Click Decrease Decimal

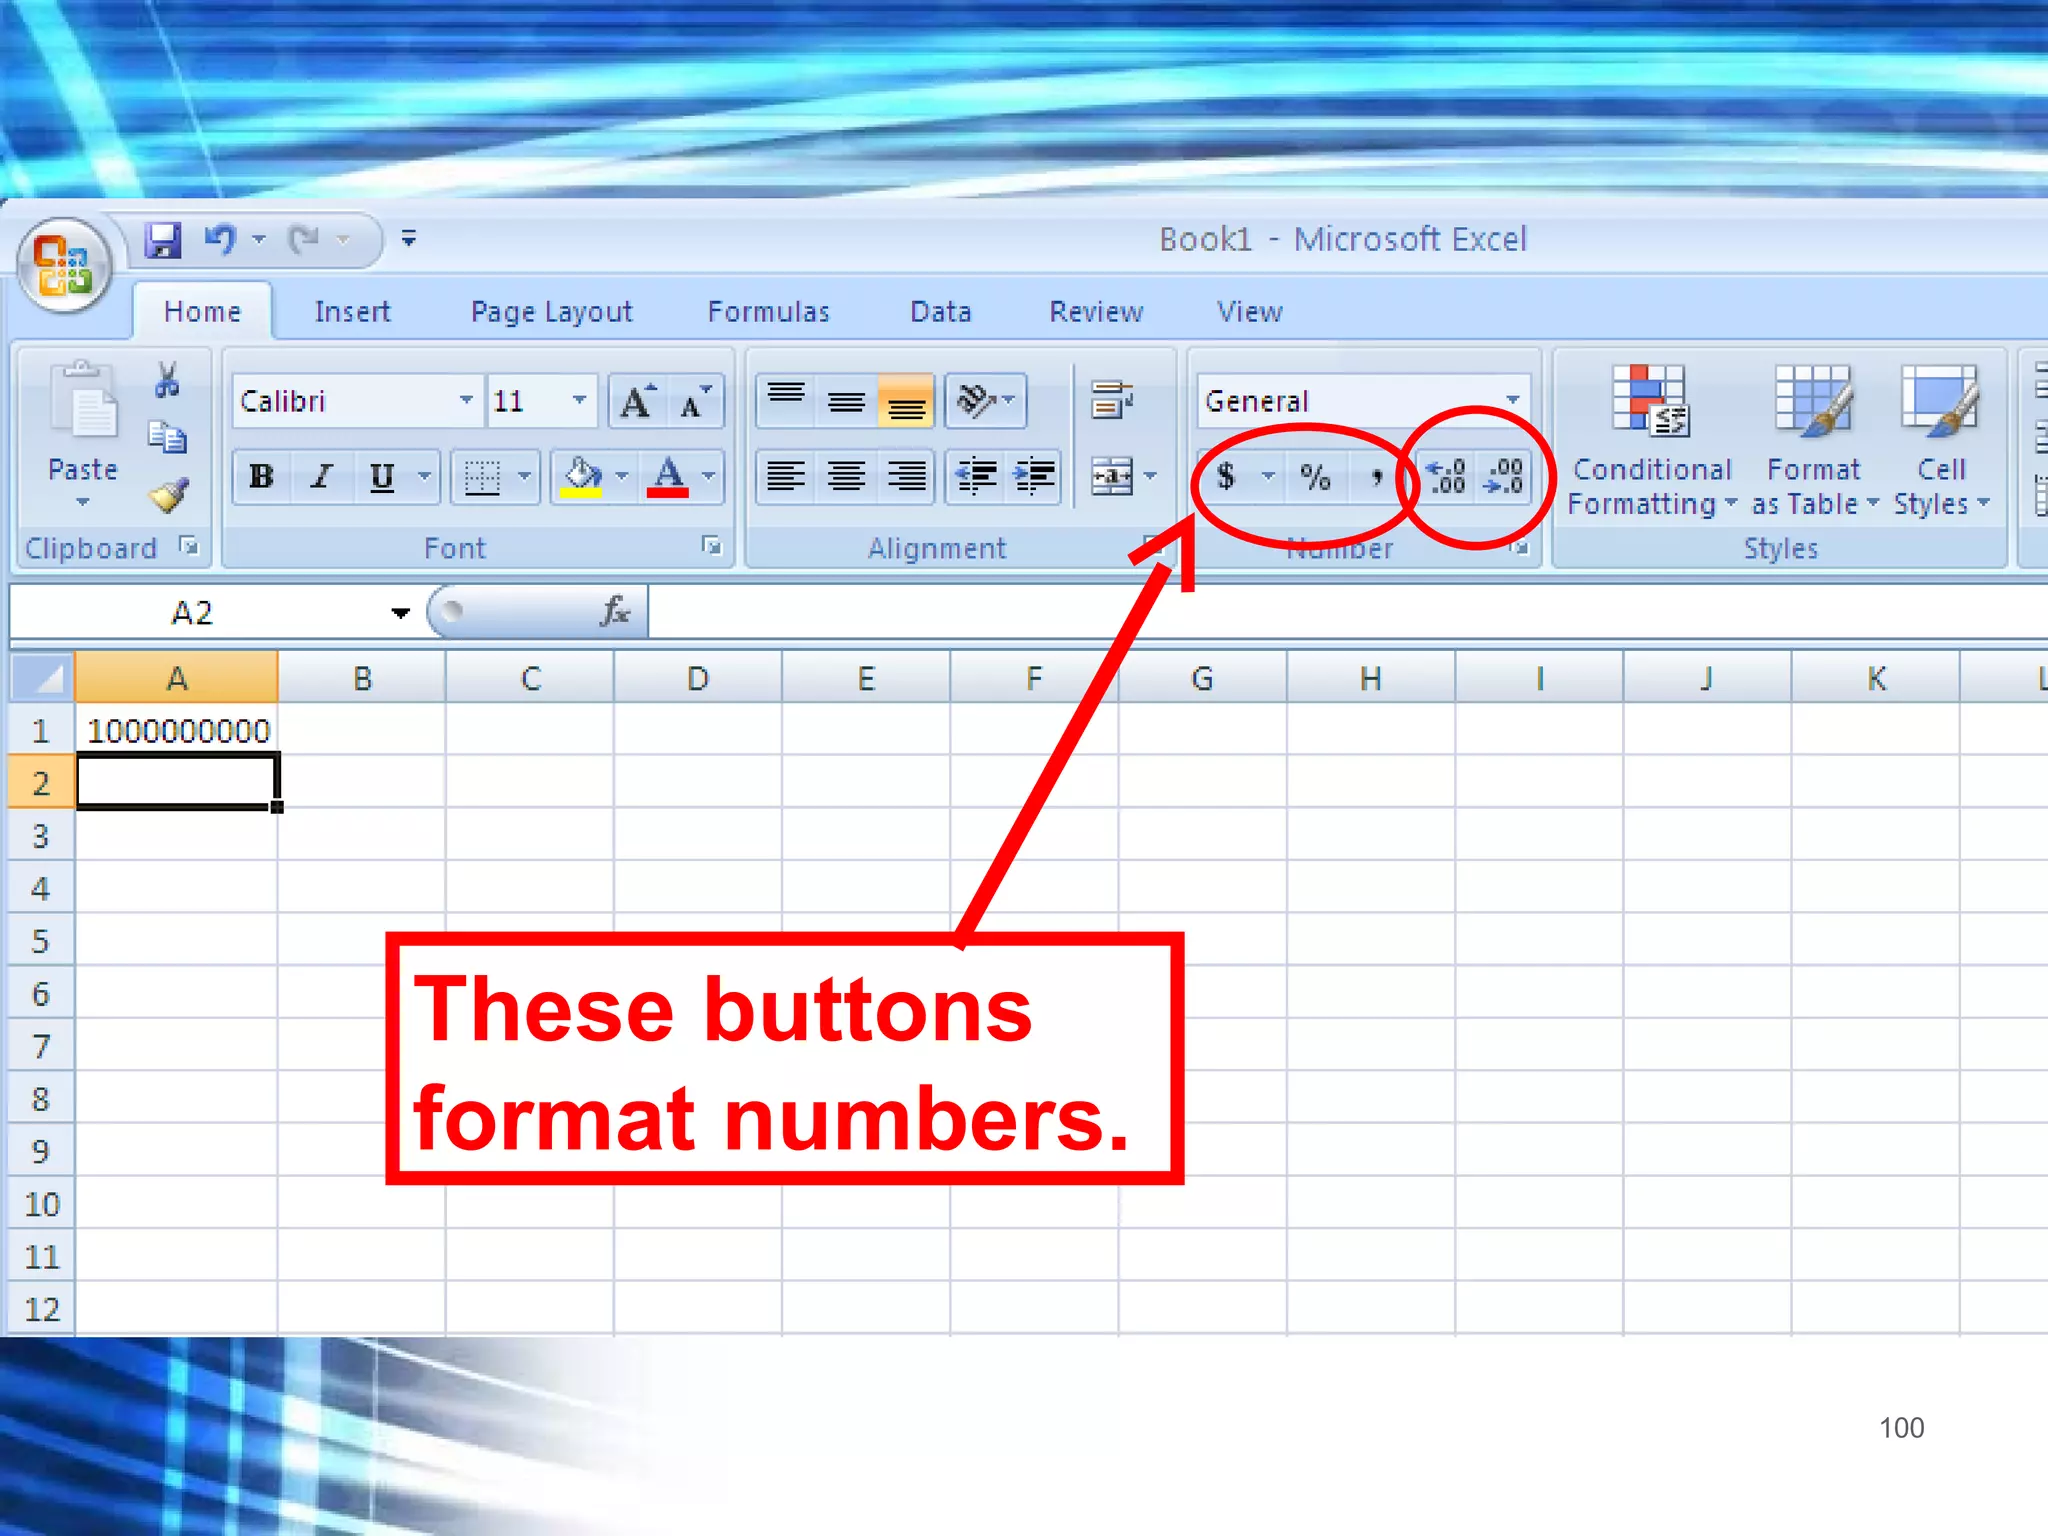pos(1504,477)
